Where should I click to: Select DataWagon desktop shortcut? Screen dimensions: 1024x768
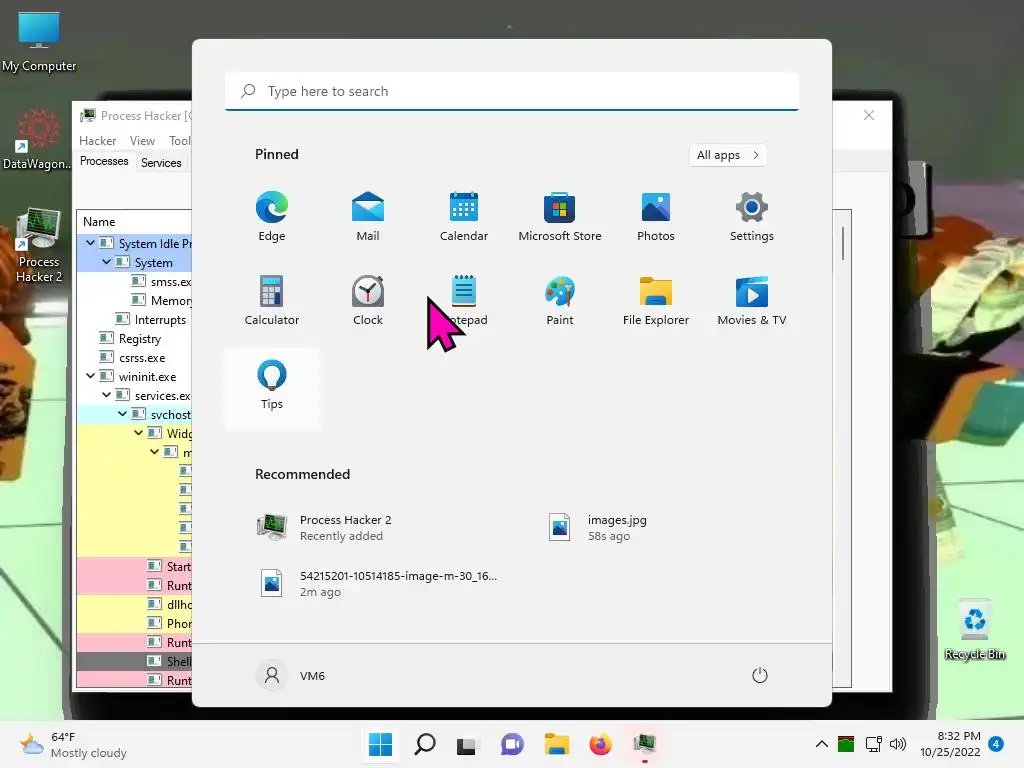point(38,140)
